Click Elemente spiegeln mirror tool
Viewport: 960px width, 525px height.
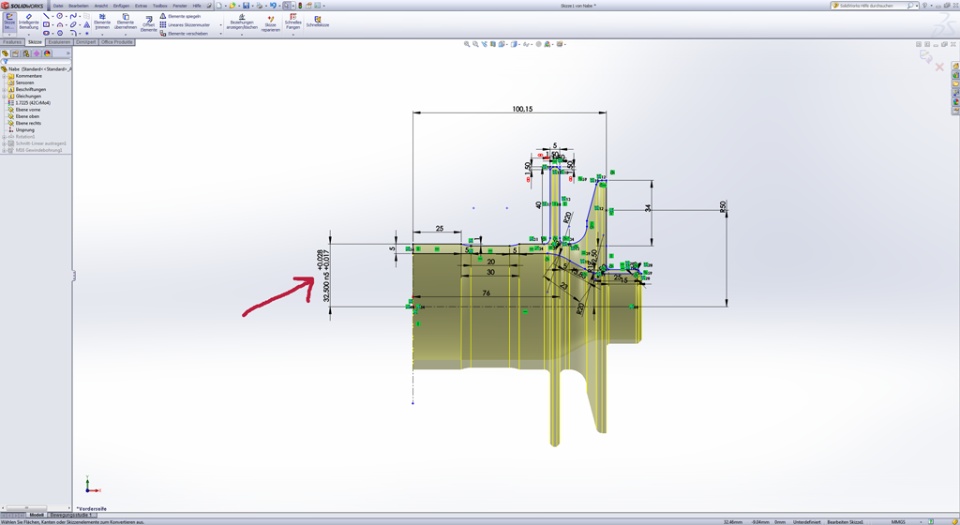tap(181, 16)
